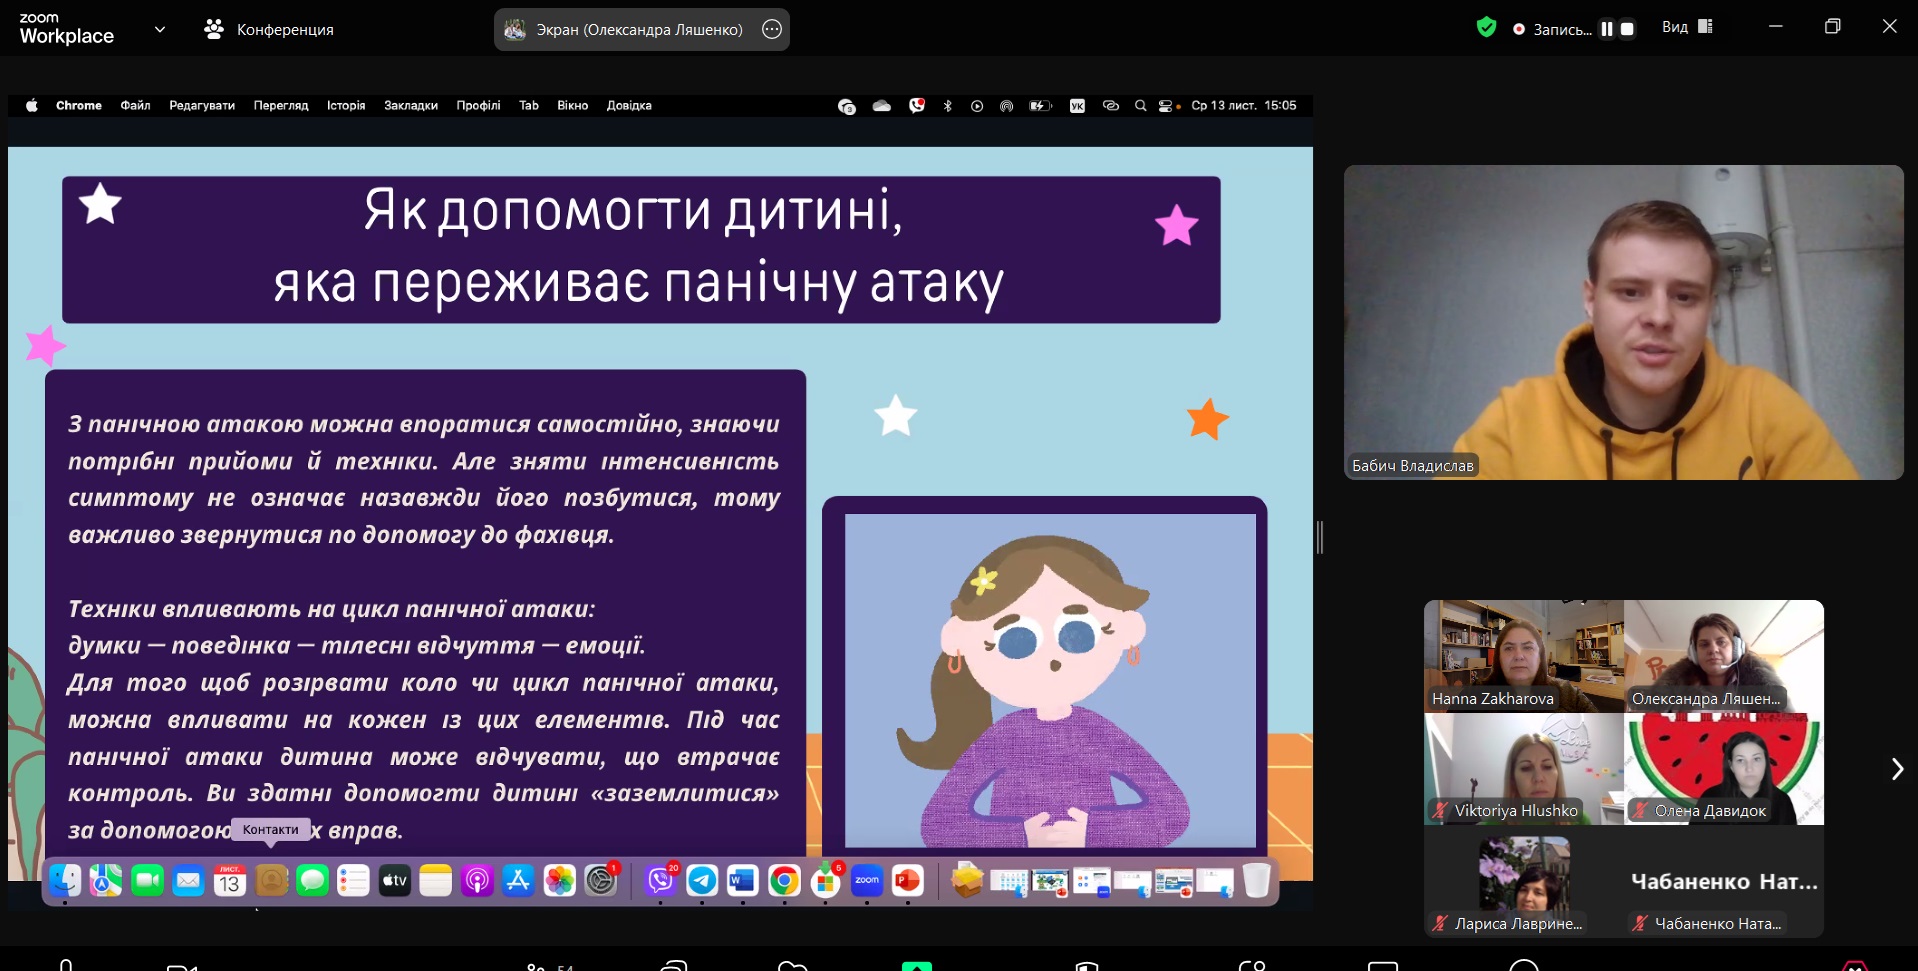Open Viber from the Dock
The image size is (1918, 971).
tap(660, 880)
